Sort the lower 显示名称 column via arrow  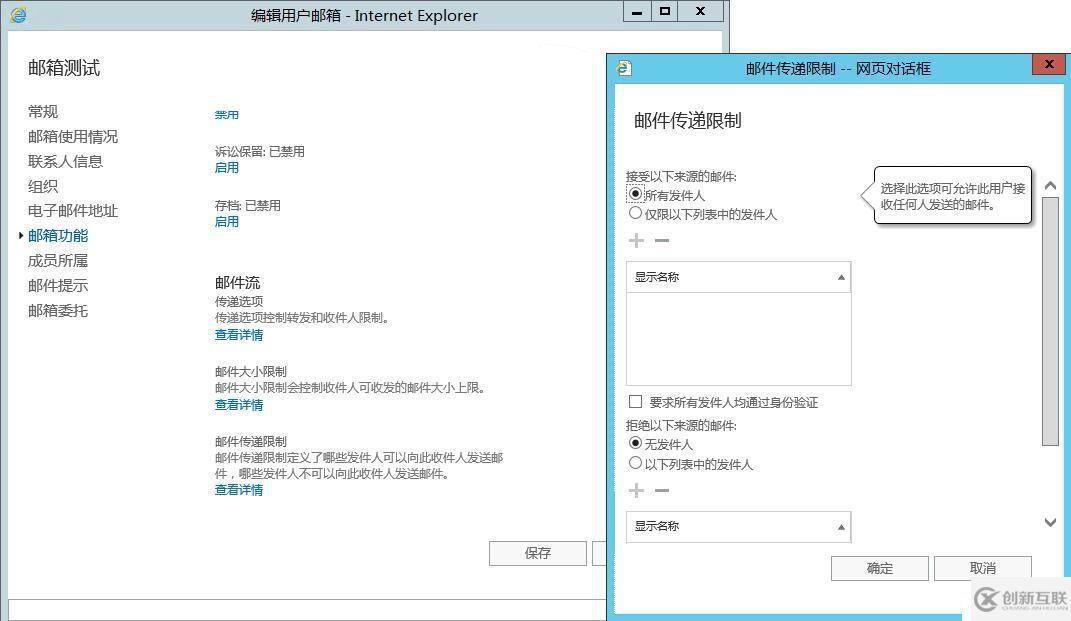coord(841,527)
